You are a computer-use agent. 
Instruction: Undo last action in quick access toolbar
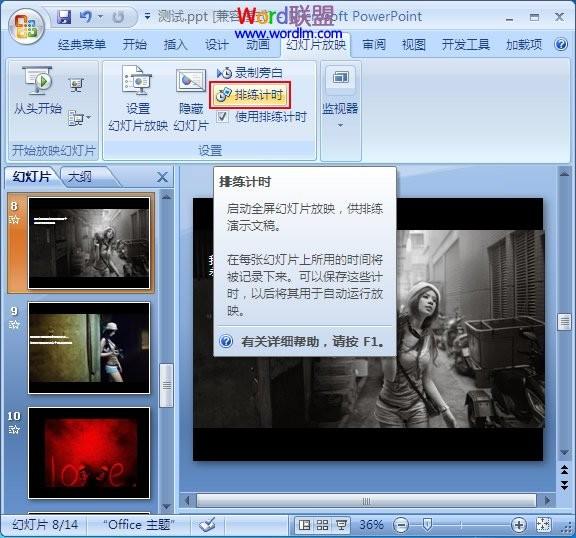pyautogui.click(x=86, y=17)
